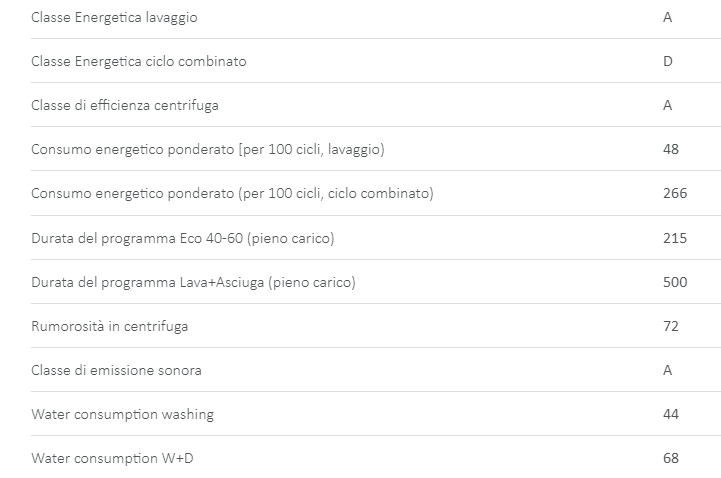Click the "Classe di efficienza centrifuga" label

(125, 105)
